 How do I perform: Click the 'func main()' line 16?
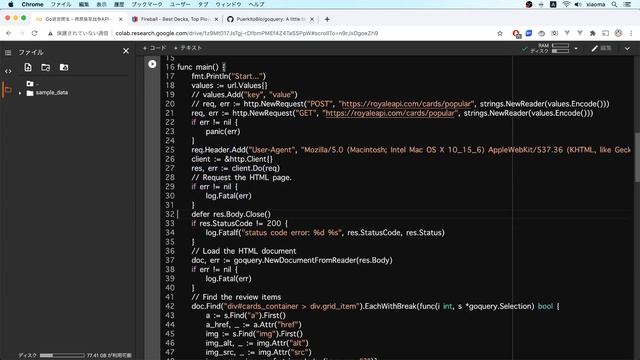(201, 67)
